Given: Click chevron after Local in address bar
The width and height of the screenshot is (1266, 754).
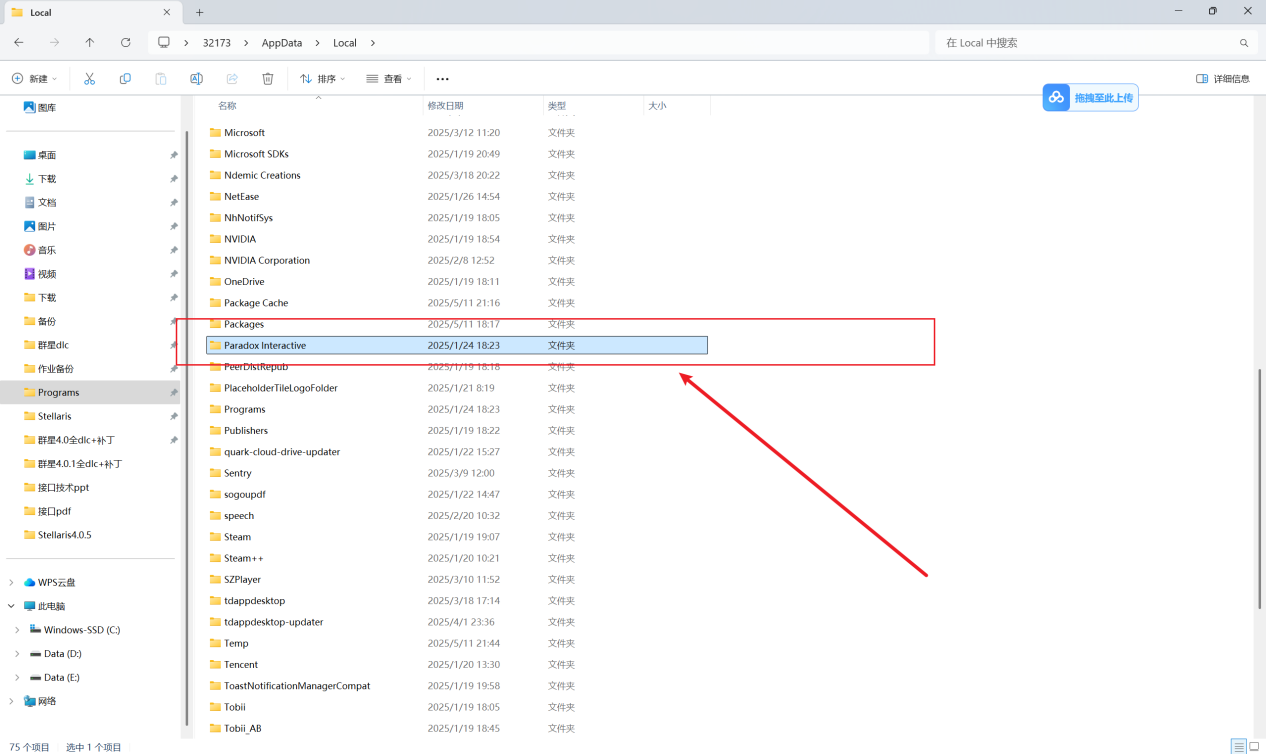Looking at the screenshot, I should (x=373, y=43).
